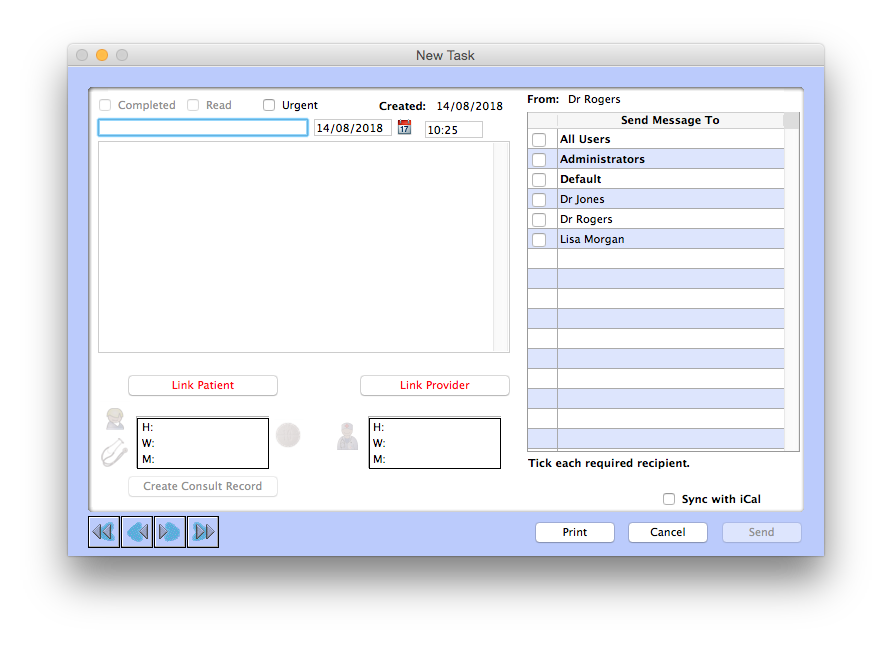Screen dimensions: 892x648
Task: Click Create Consult Record button
Action: pyautogui.click(x=203, y=486)
